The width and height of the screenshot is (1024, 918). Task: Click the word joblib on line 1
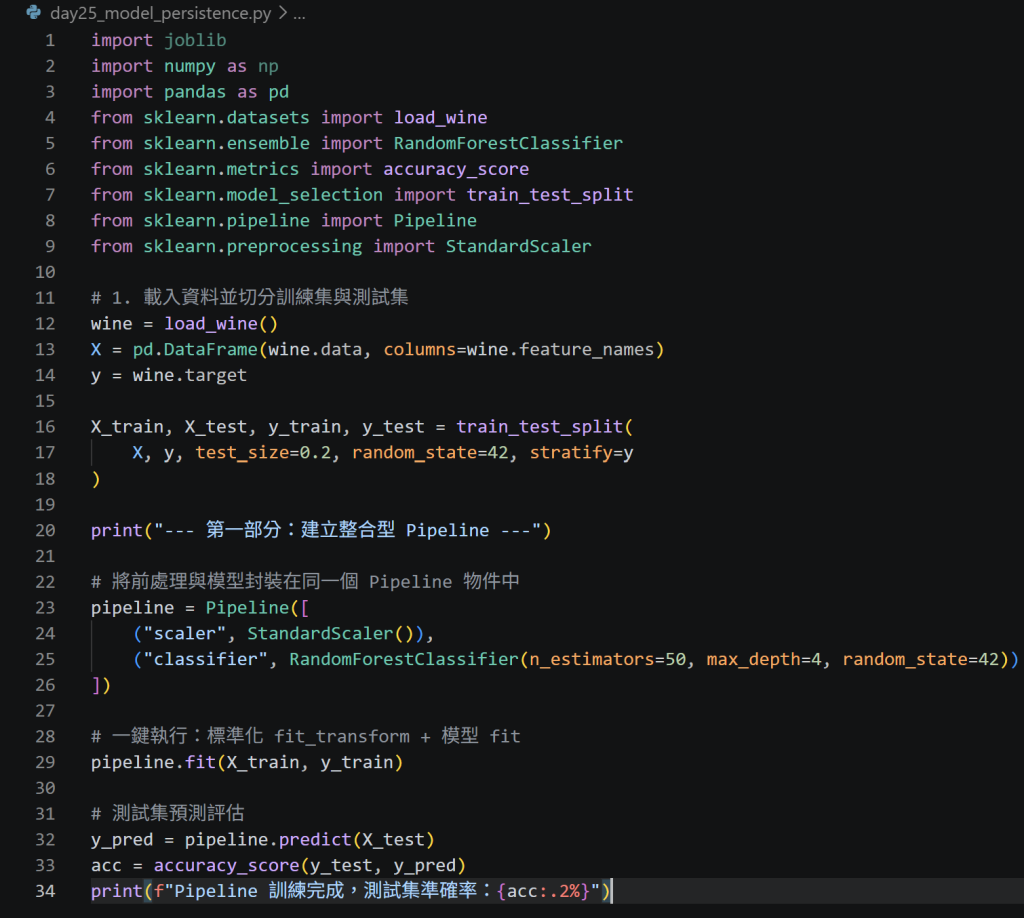tap(195, 40)
